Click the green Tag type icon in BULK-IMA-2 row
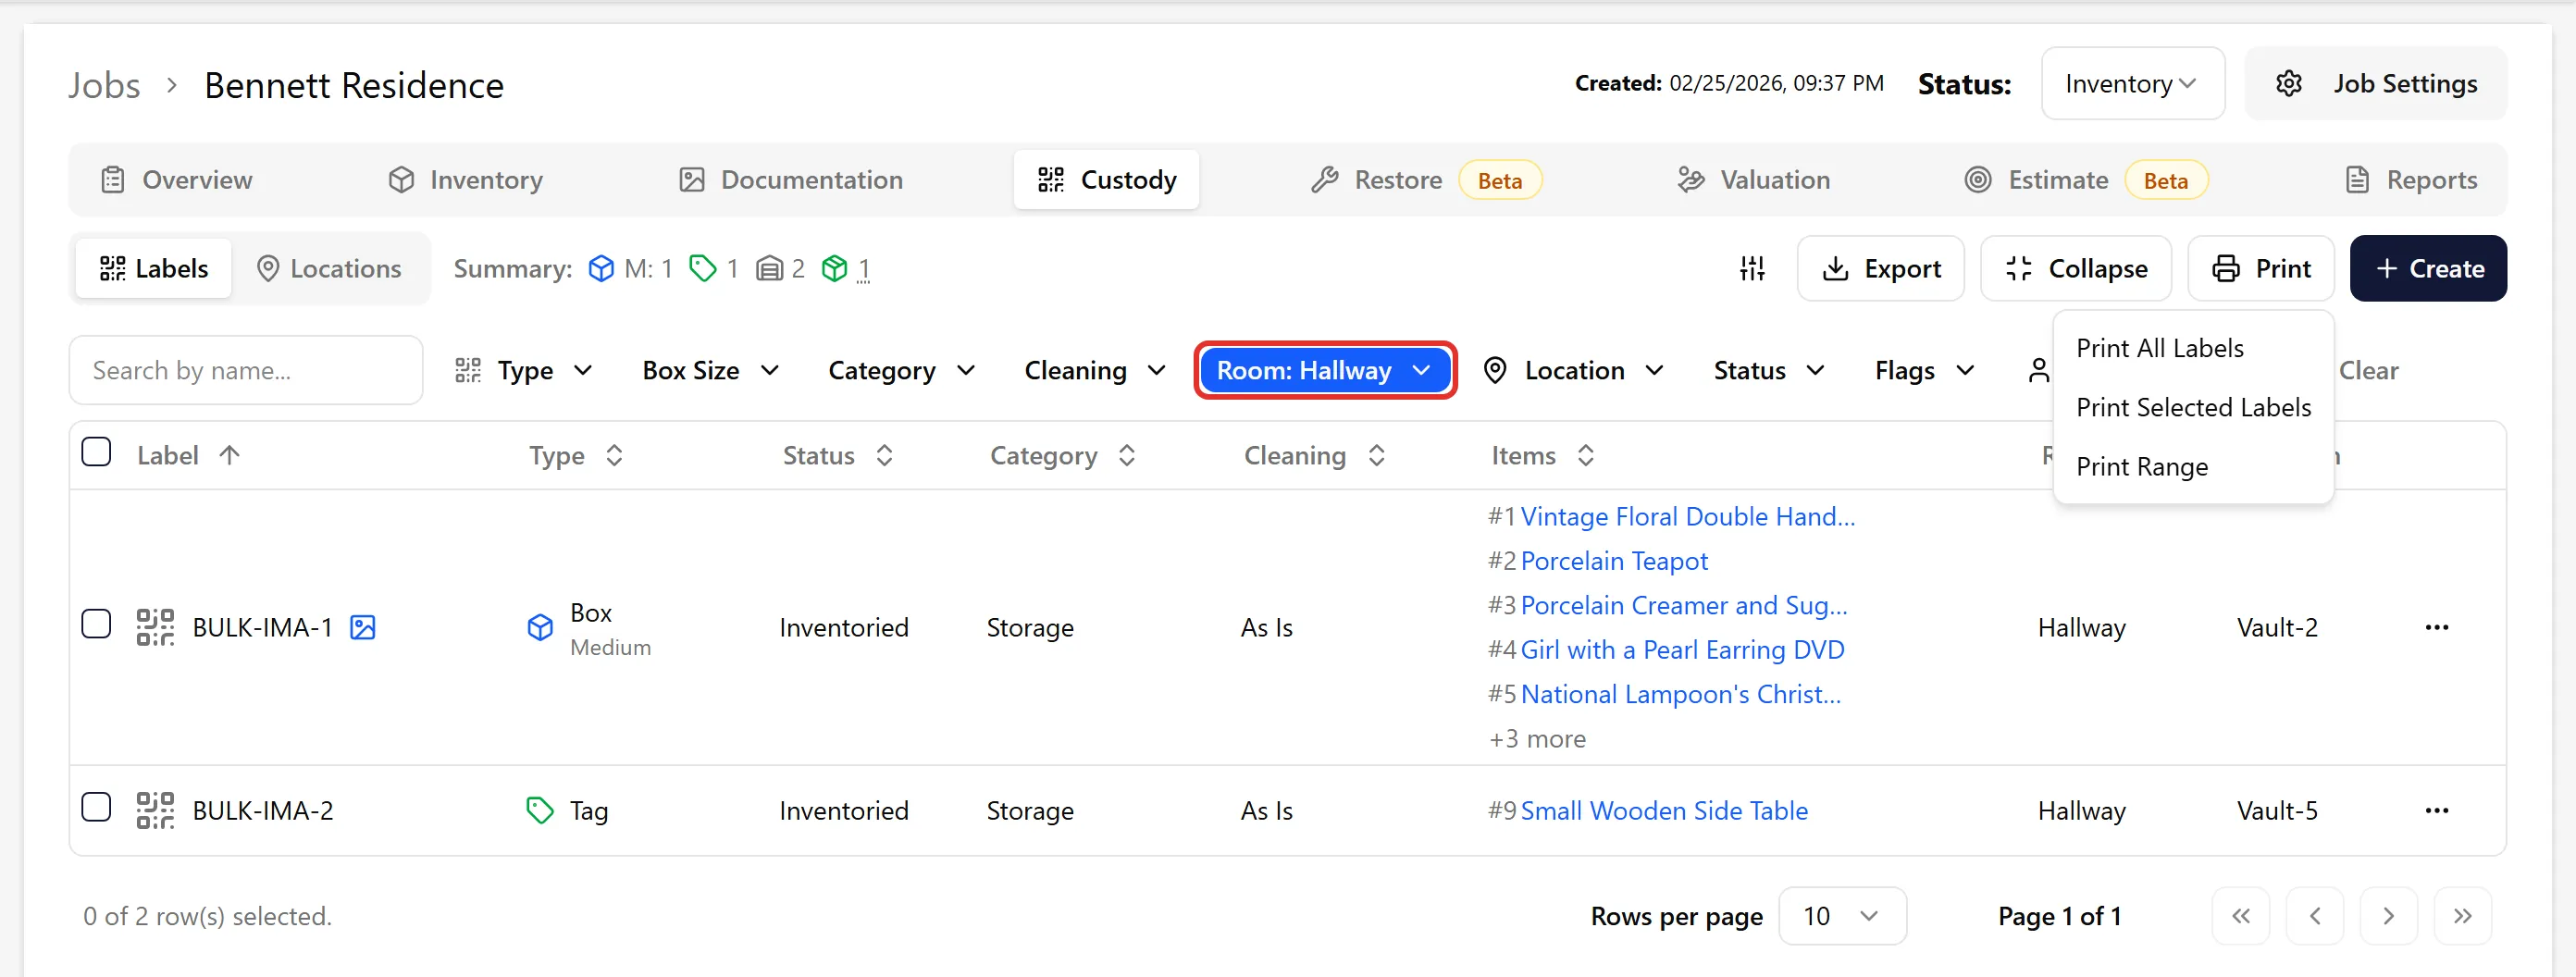The width and height of the screenshot is (2576, 977). (x=540, y=810)
